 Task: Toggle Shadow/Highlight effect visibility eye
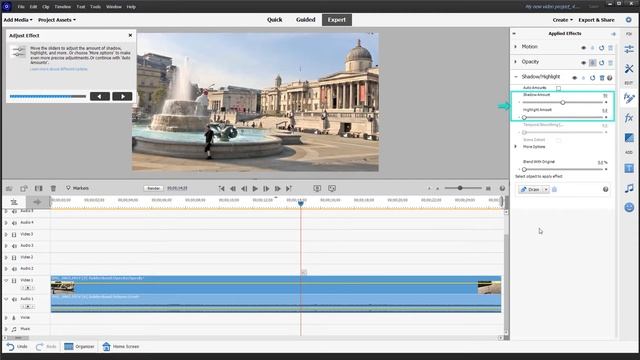click(x=575, y=78)
